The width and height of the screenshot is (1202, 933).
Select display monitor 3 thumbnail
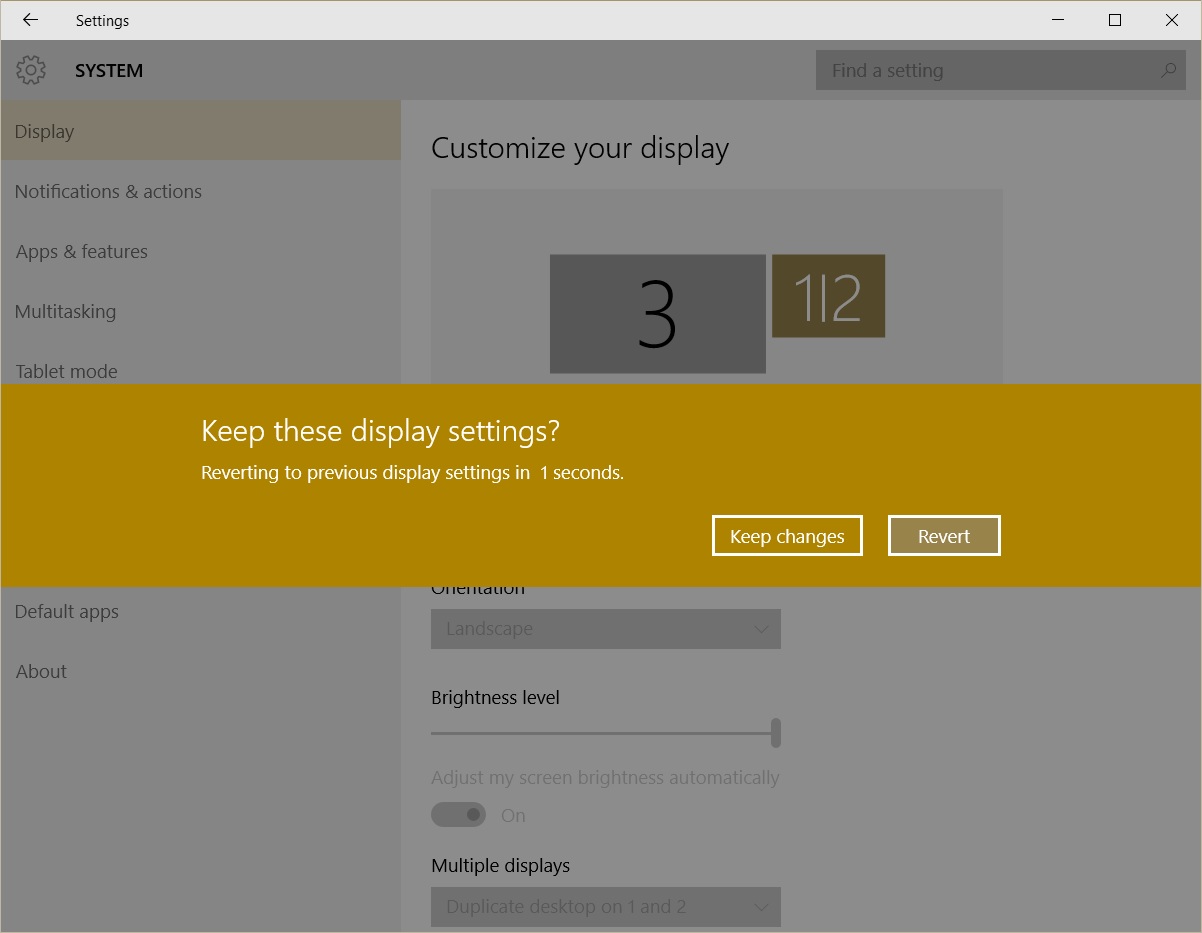pos(658,314)
